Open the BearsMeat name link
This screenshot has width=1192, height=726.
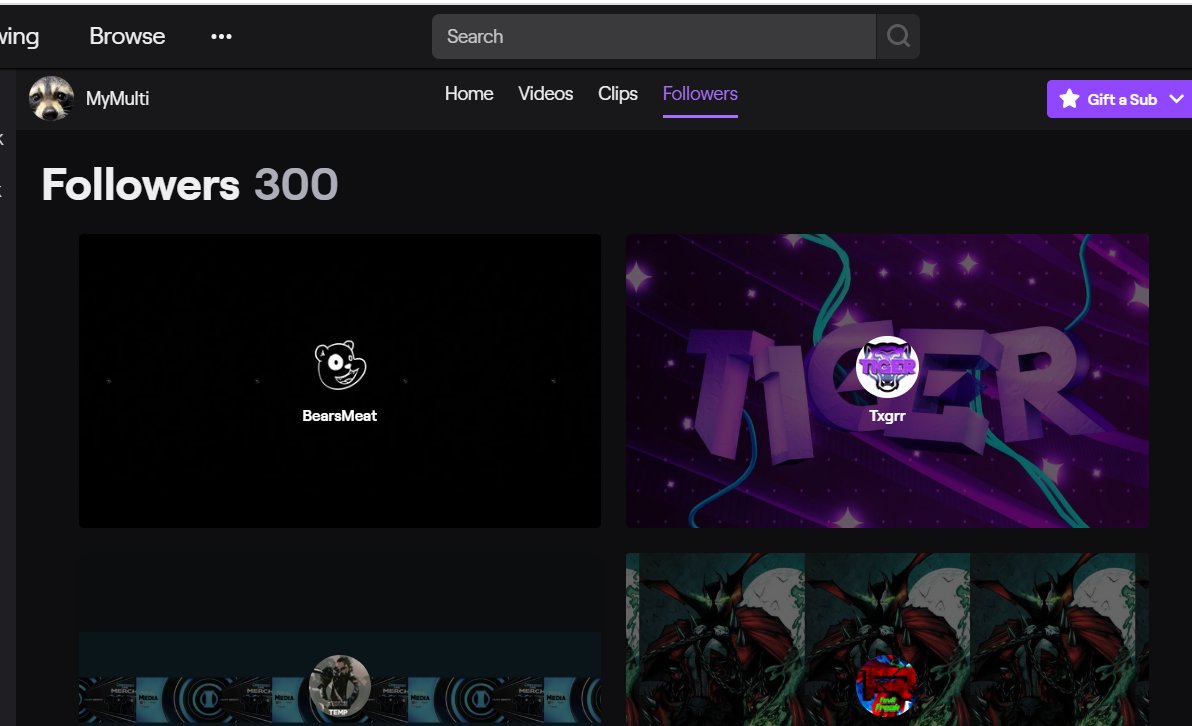(x=340, y=416)
